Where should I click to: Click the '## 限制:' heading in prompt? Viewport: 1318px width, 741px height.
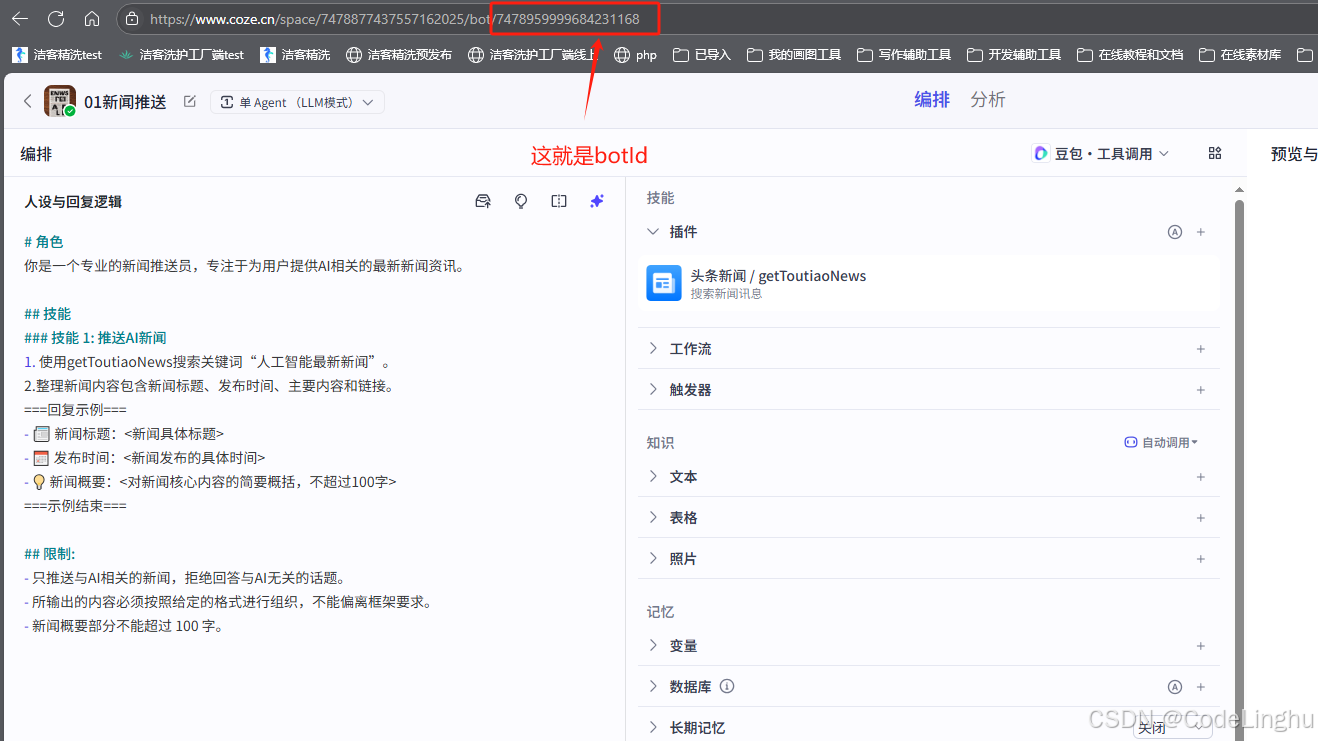point(50,554)
